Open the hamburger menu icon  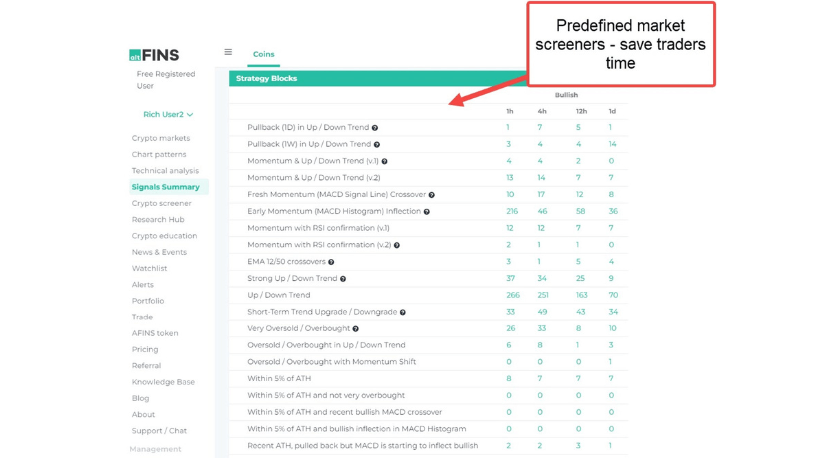[228, 53]
